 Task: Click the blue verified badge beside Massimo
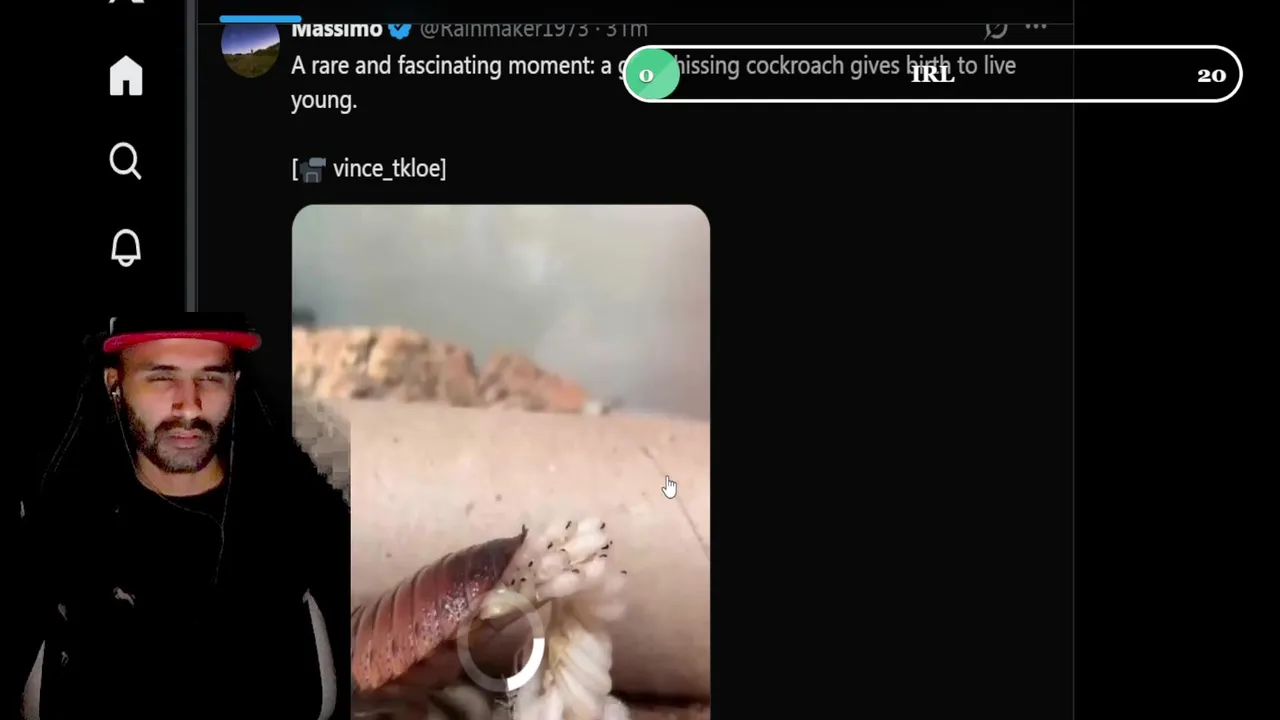click(x=399, y=29)
